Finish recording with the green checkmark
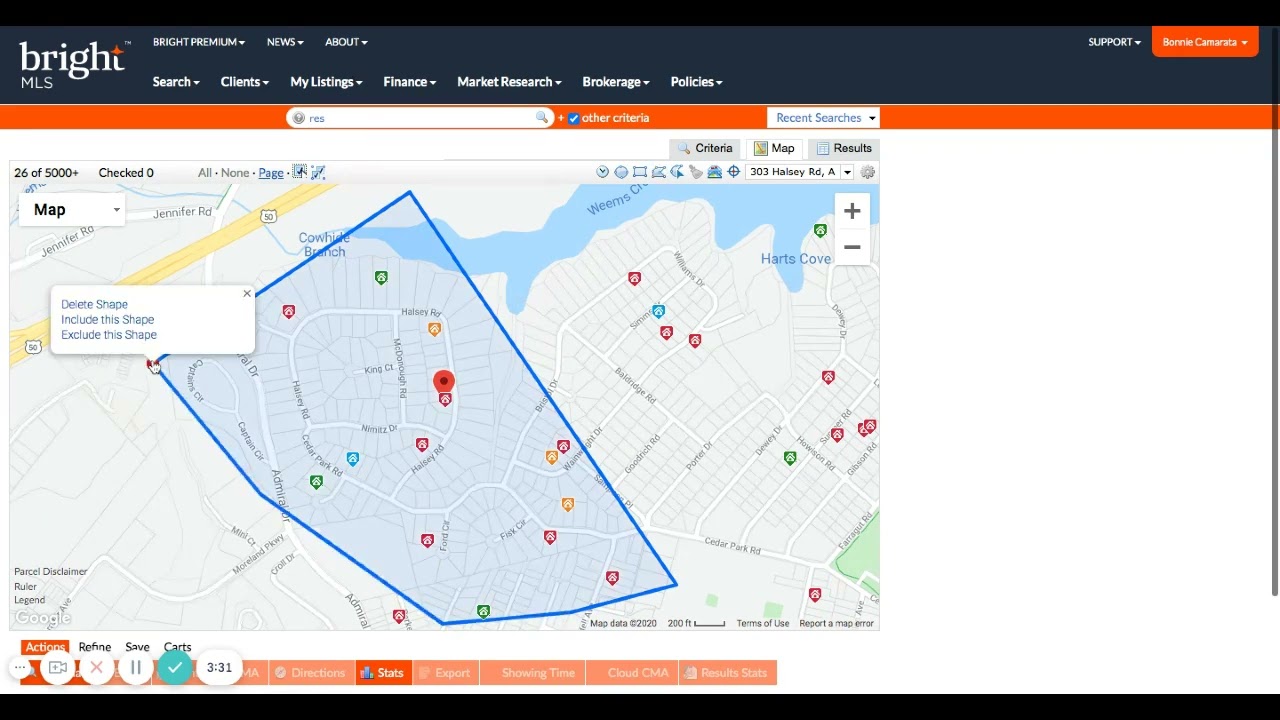 point(175,668)
